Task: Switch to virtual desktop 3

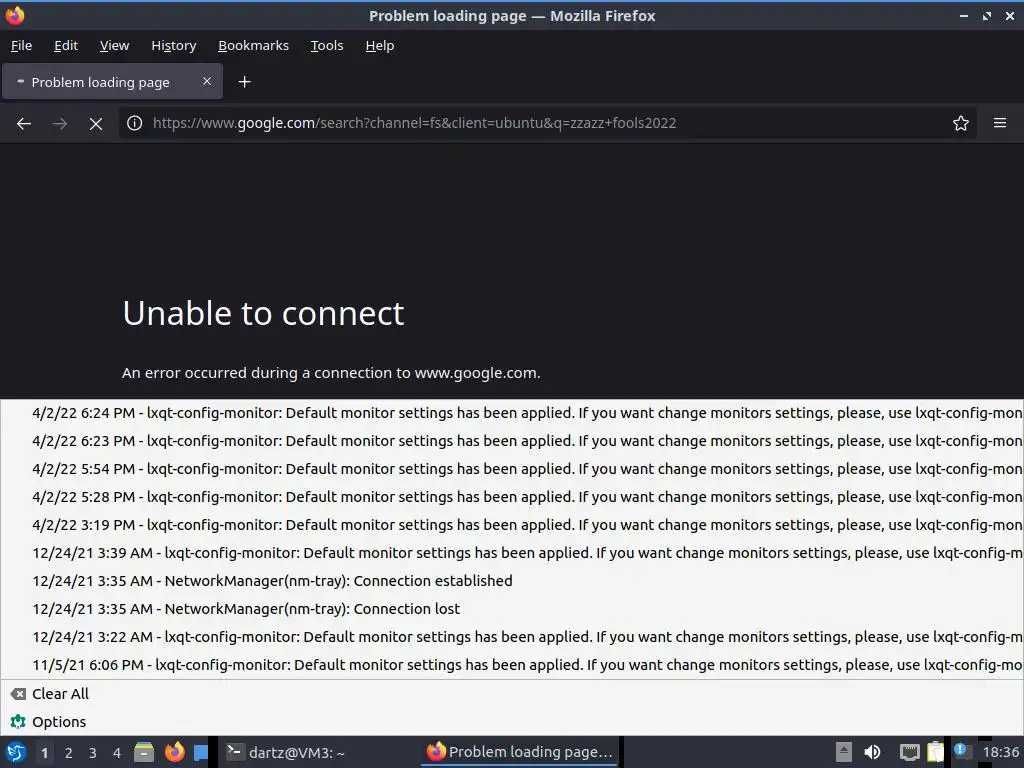Action: (93, 753)
